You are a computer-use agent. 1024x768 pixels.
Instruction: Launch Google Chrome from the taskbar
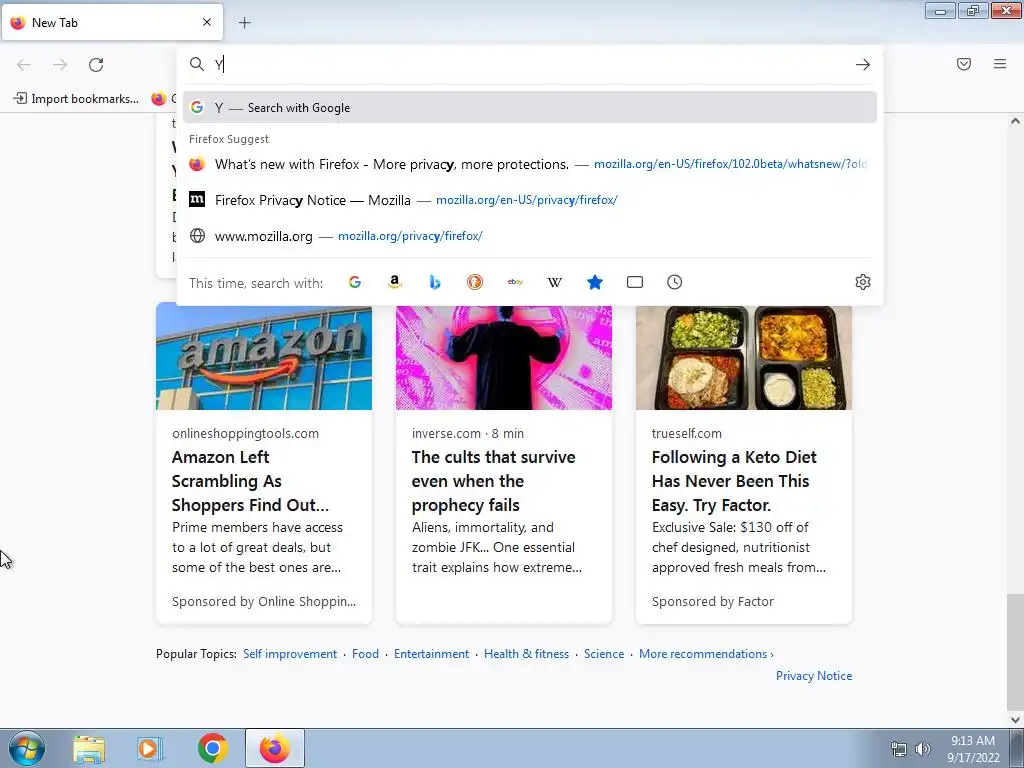[212, 749]
